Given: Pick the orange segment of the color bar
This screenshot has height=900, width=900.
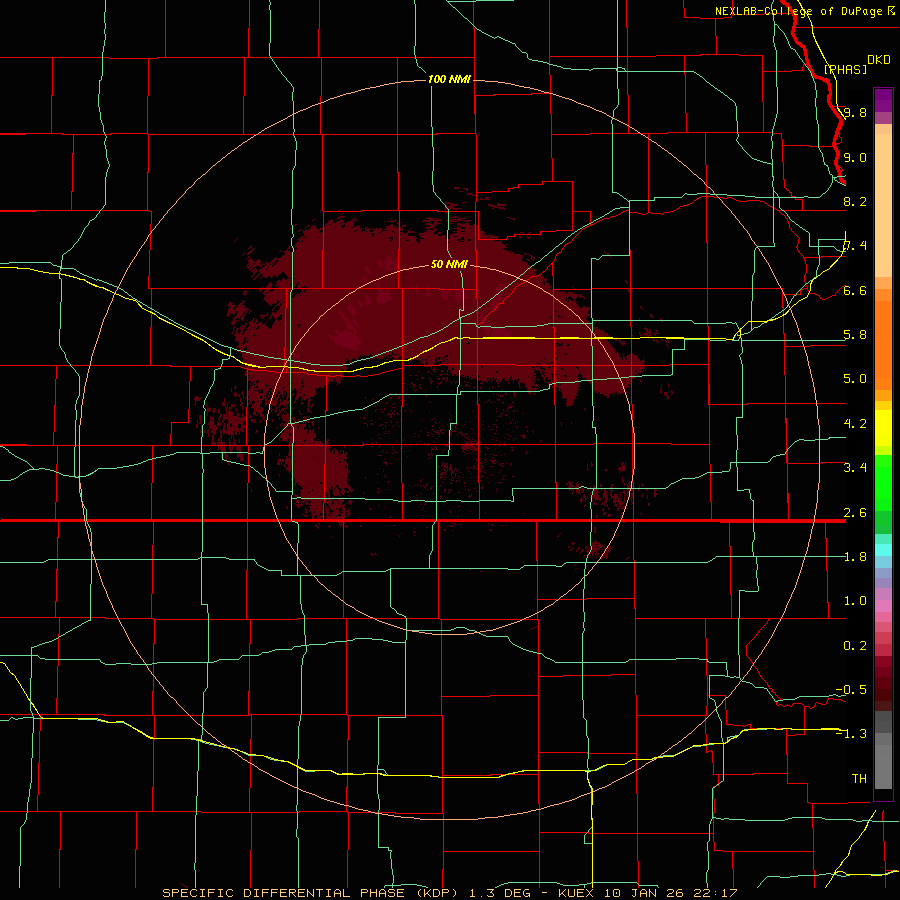Looking at the screenshot, I should [x=883, y=345].
